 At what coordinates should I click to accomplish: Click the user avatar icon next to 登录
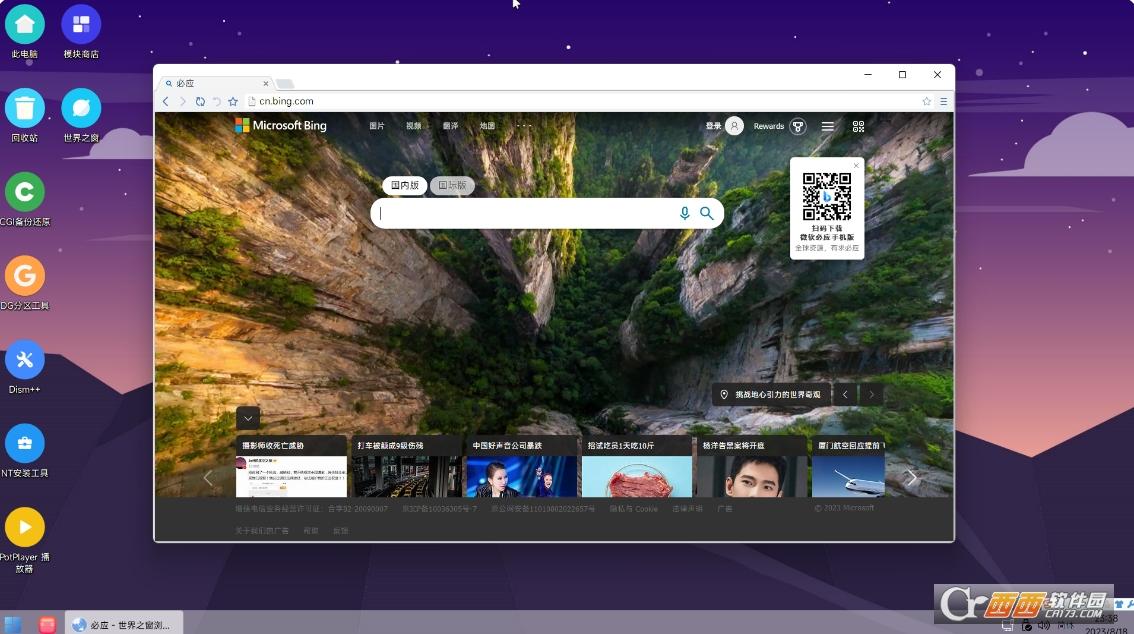734,127
